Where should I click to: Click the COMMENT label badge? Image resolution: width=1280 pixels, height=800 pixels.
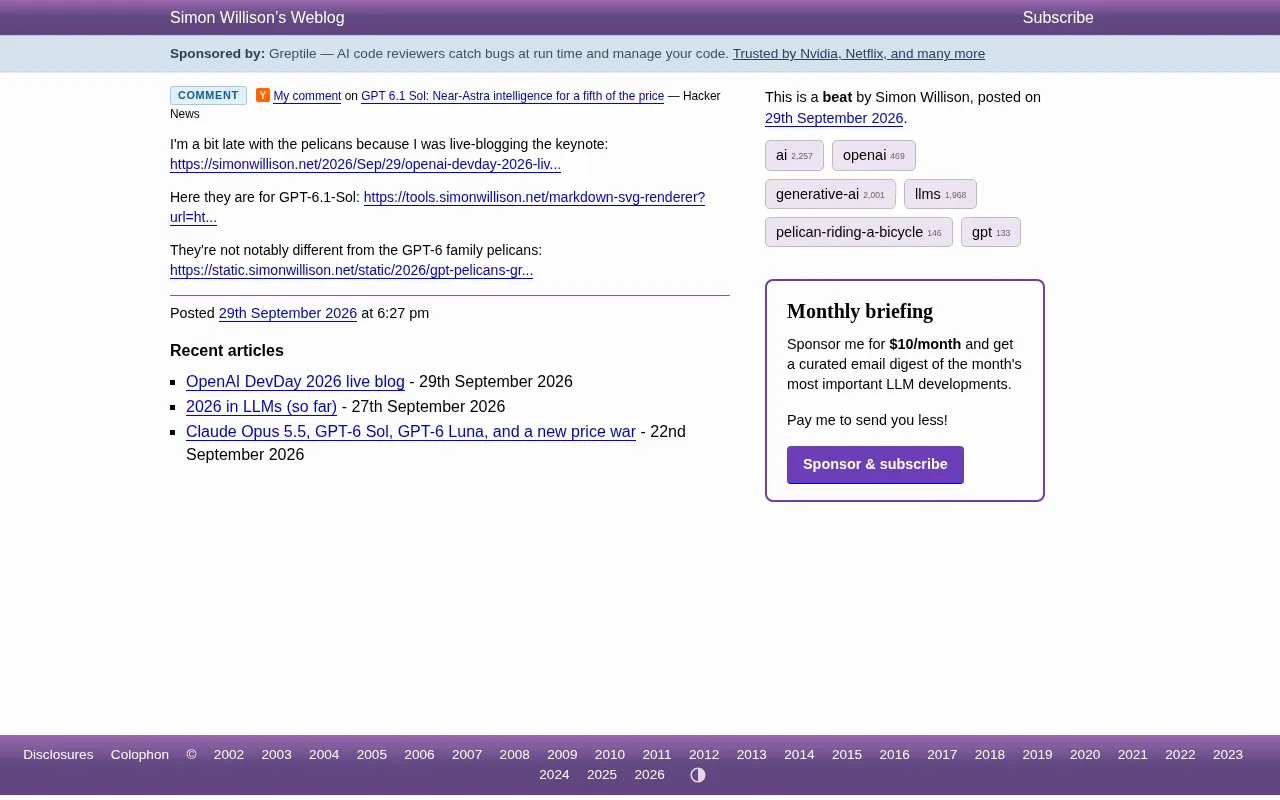208,96
